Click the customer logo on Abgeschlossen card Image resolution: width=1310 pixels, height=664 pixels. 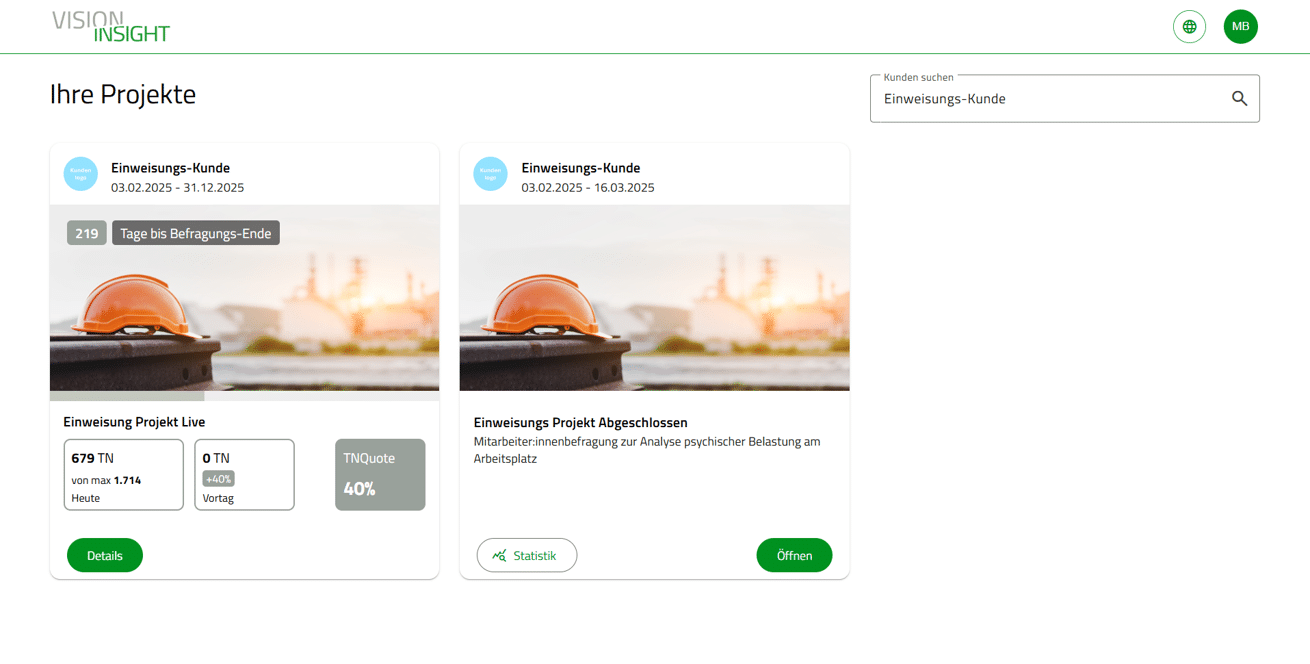pos(491,174)
